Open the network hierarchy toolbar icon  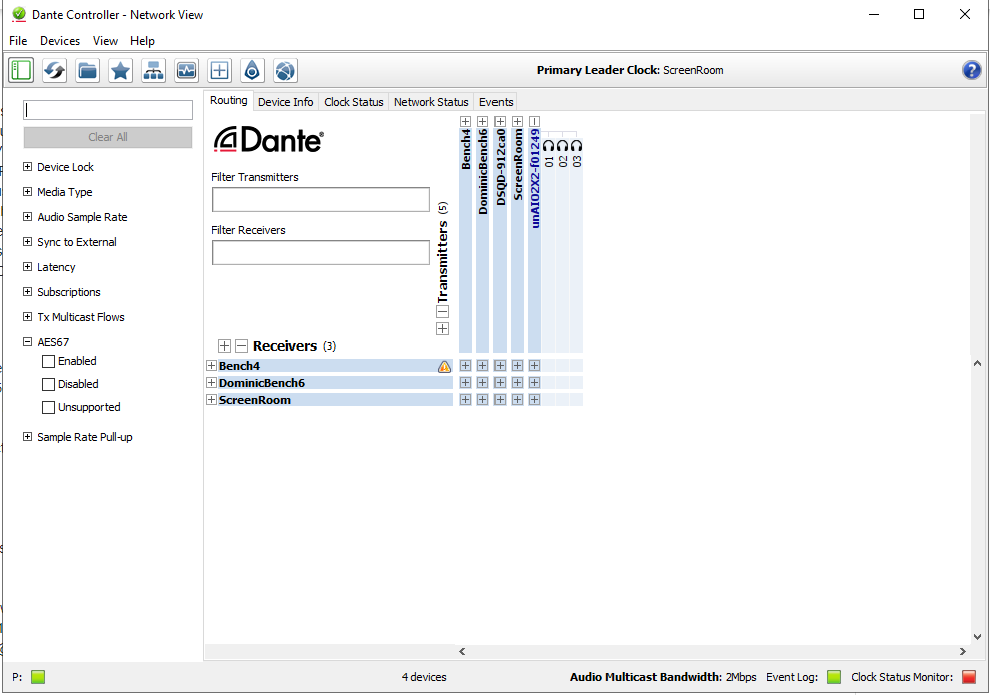coord(153,70)
